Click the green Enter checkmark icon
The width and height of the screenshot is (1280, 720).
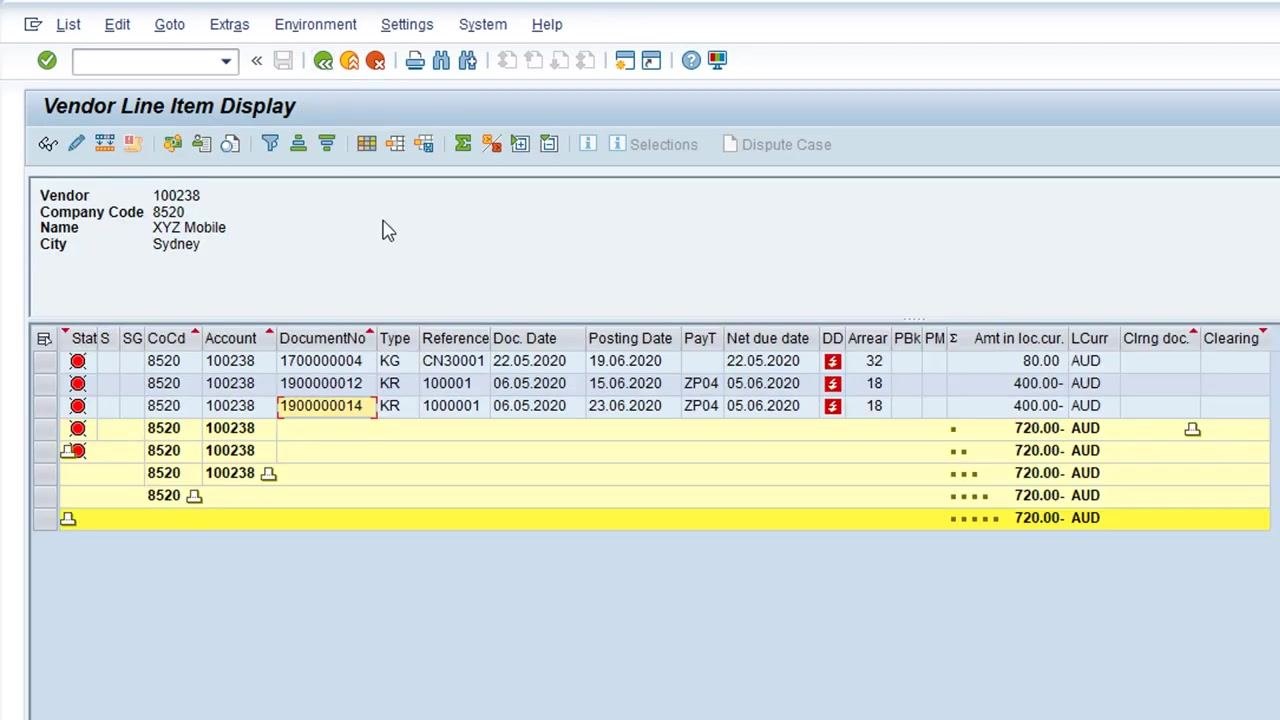(x=47, y=61)
